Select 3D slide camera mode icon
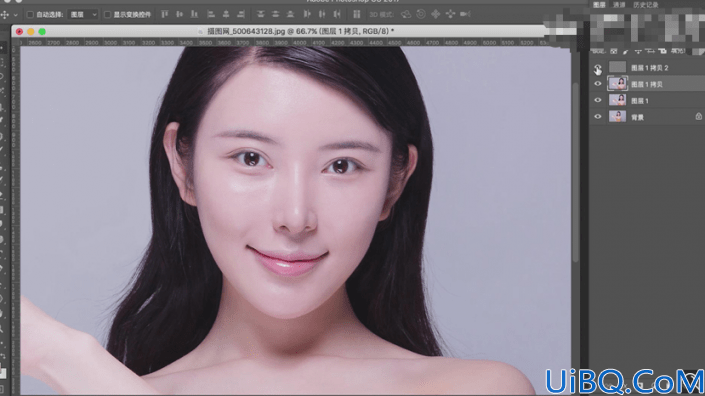Image resolution: width=705 pixels, height=396 pixels. [450, 14]
